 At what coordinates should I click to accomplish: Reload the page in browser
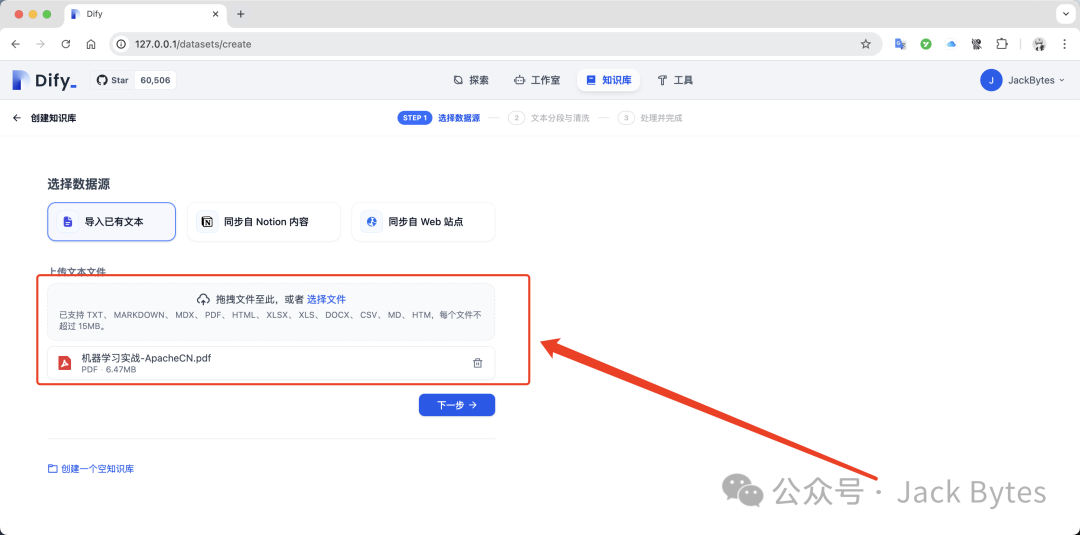click(x=66, y=44)
